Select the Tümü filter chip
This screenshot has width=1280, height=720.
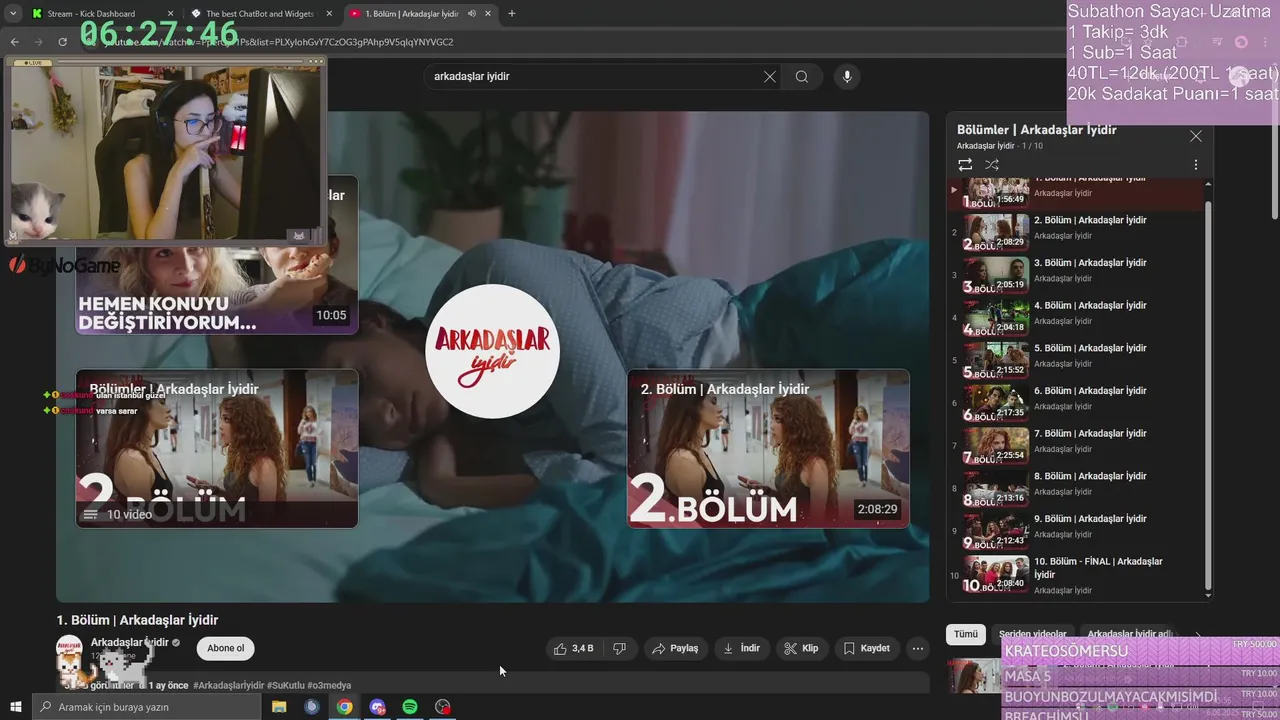point(965,634)
